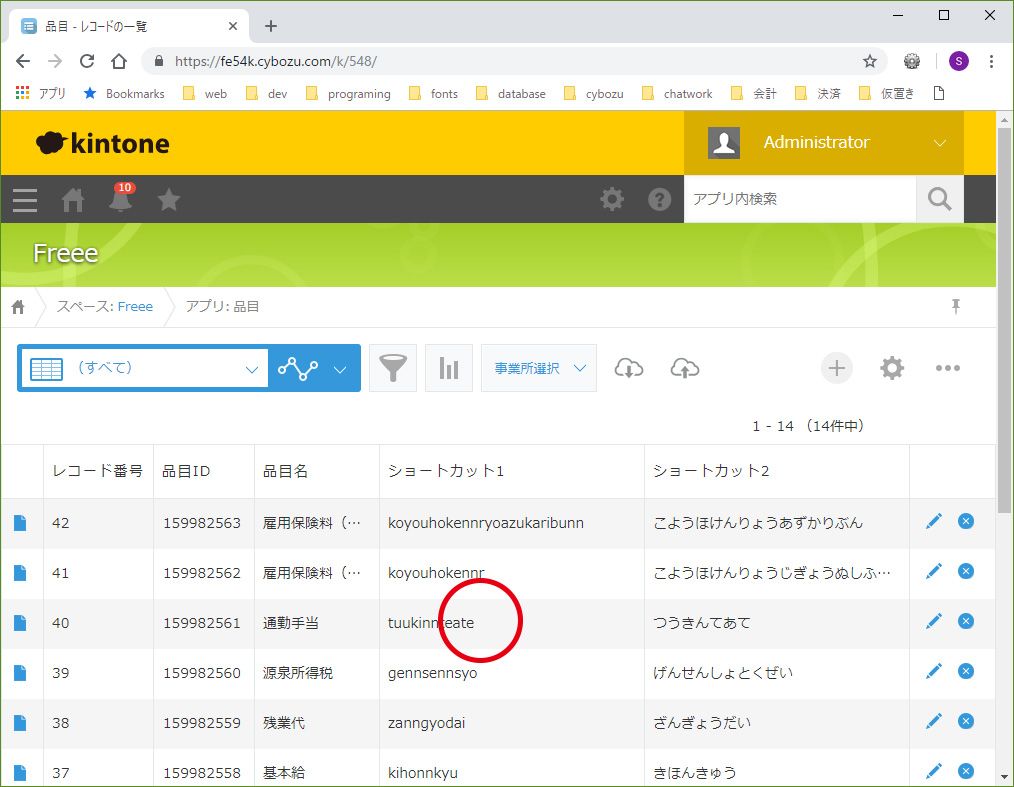Open the database bookmarks folder

pyautogui.click(x=510, y=94)
